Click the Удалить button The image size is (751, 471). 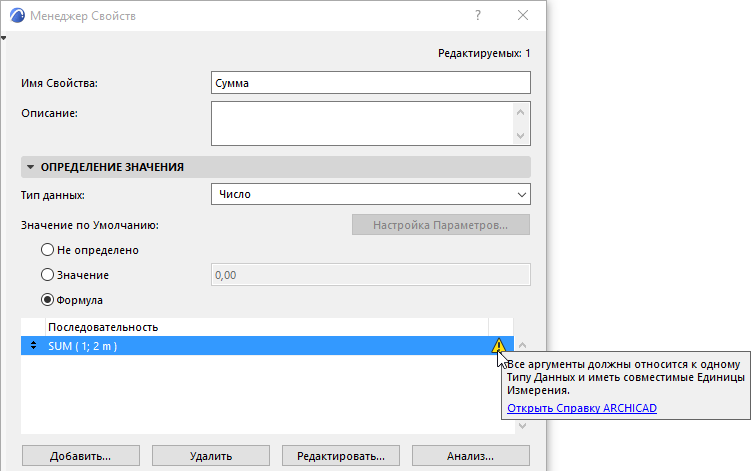tap(211, 456)
